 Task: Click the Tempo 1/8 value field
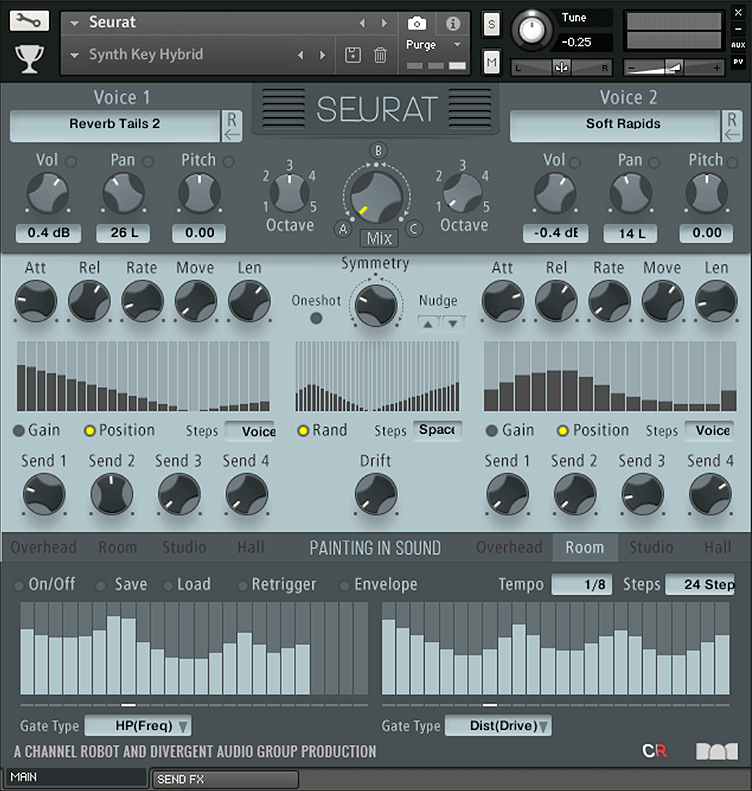[581, 585]
